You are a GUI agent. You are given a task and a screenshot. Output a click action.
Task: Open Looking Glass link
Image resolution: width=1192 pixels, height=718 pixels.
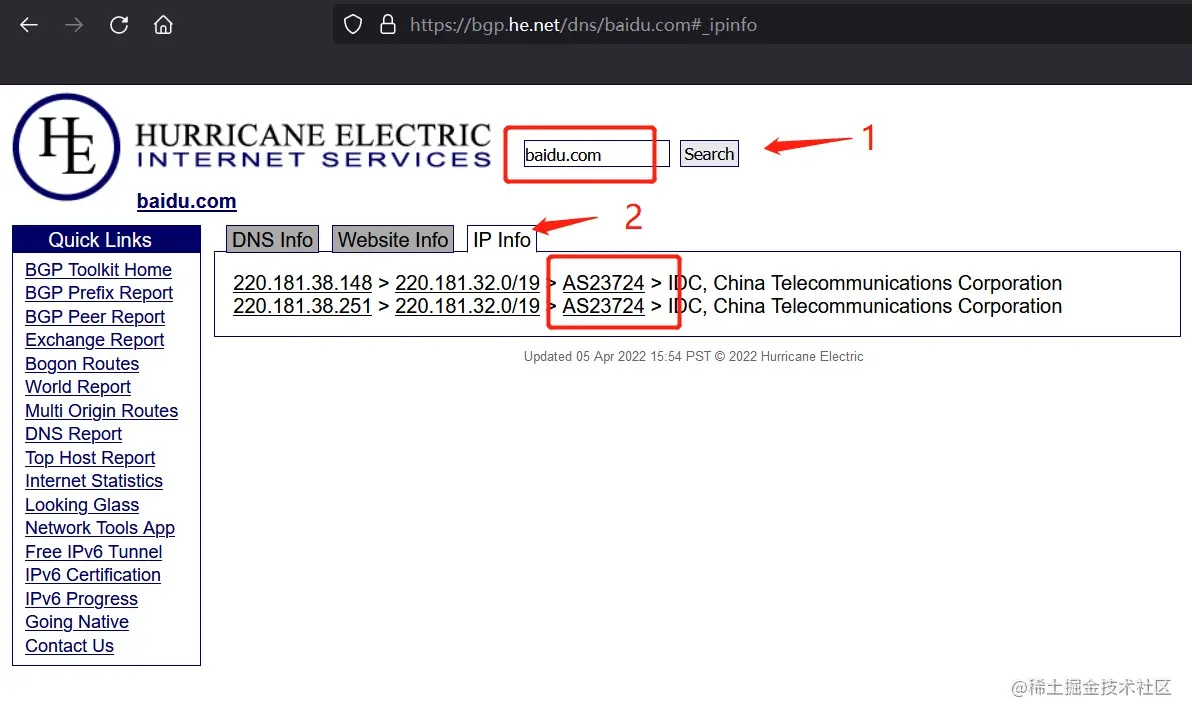point(82,505)
